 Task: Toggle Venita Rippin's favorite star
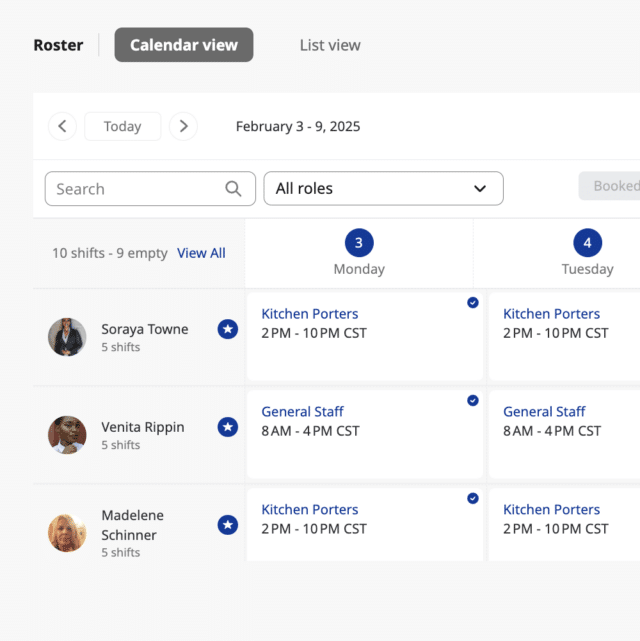[x=228, y=427]
